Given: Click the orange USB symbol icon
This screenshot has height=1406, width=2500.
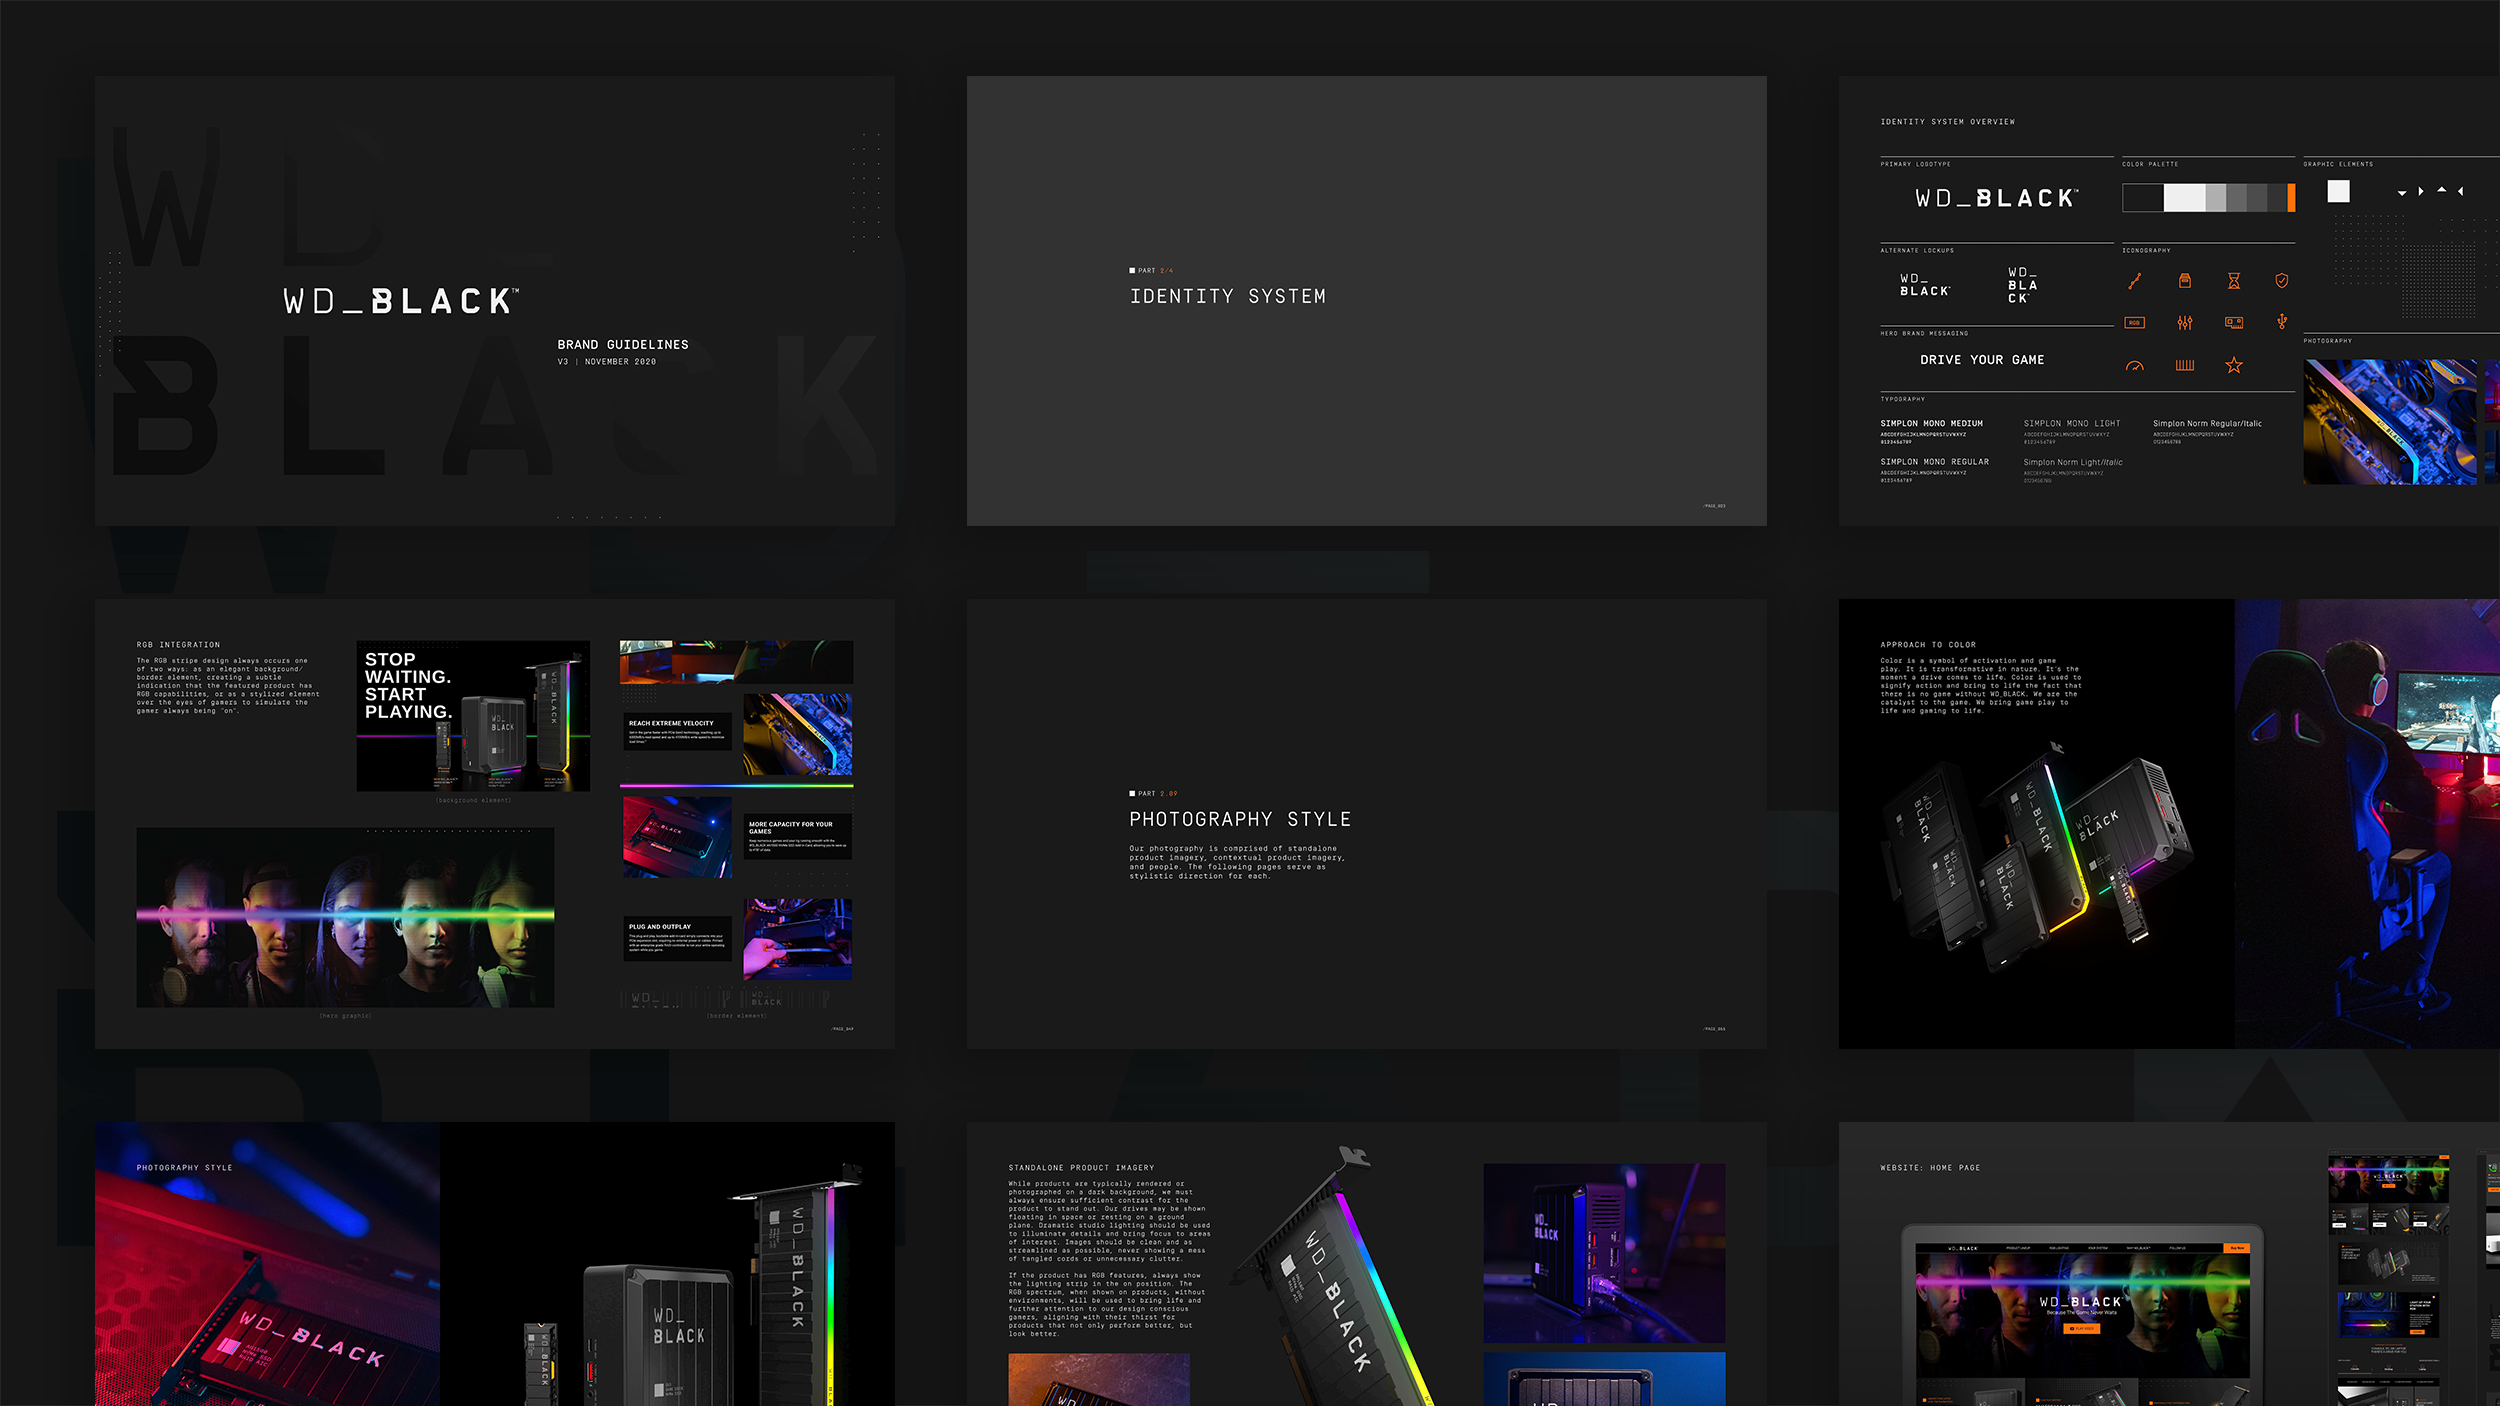Looking at the screenshot, I should [x=2281, y=321].
